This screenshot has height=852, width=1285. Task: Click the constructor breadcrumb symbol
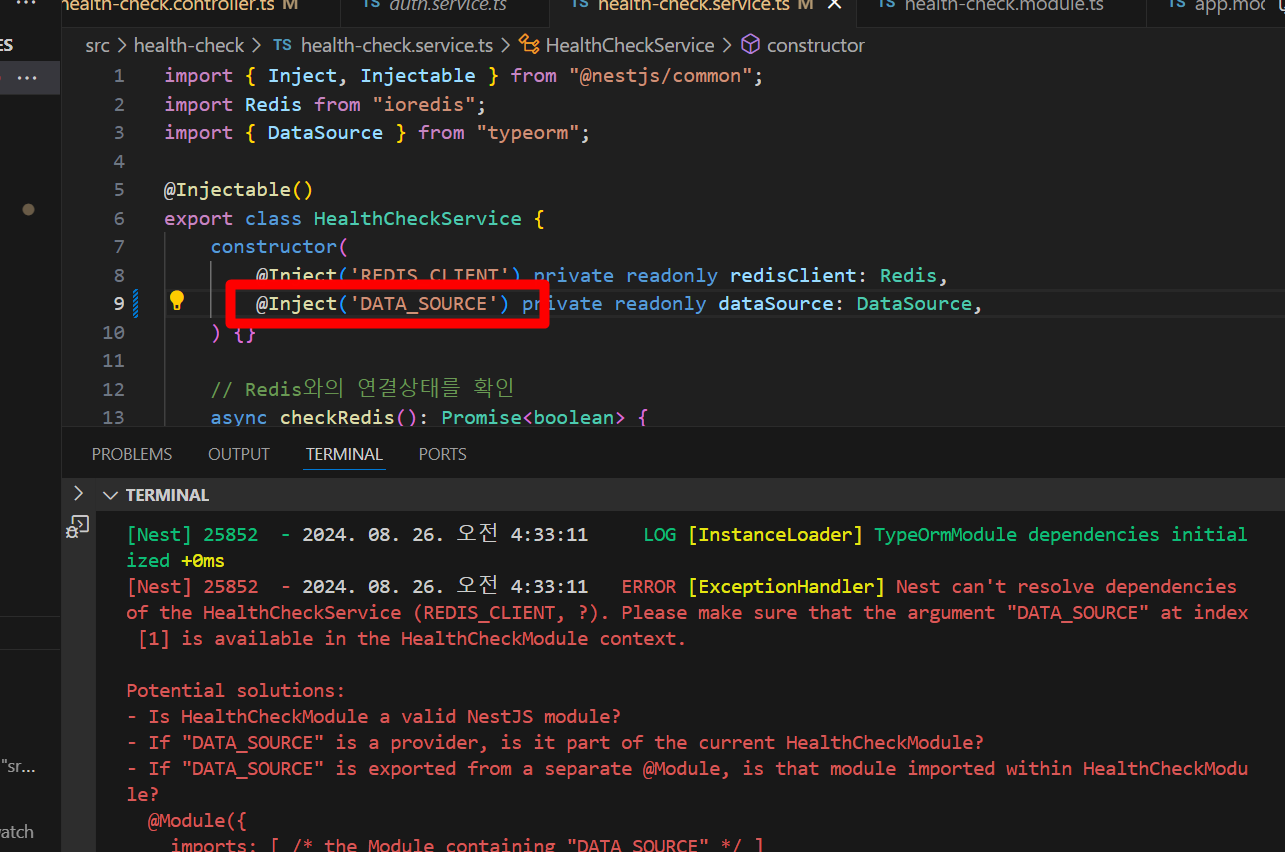pos(803,45)
